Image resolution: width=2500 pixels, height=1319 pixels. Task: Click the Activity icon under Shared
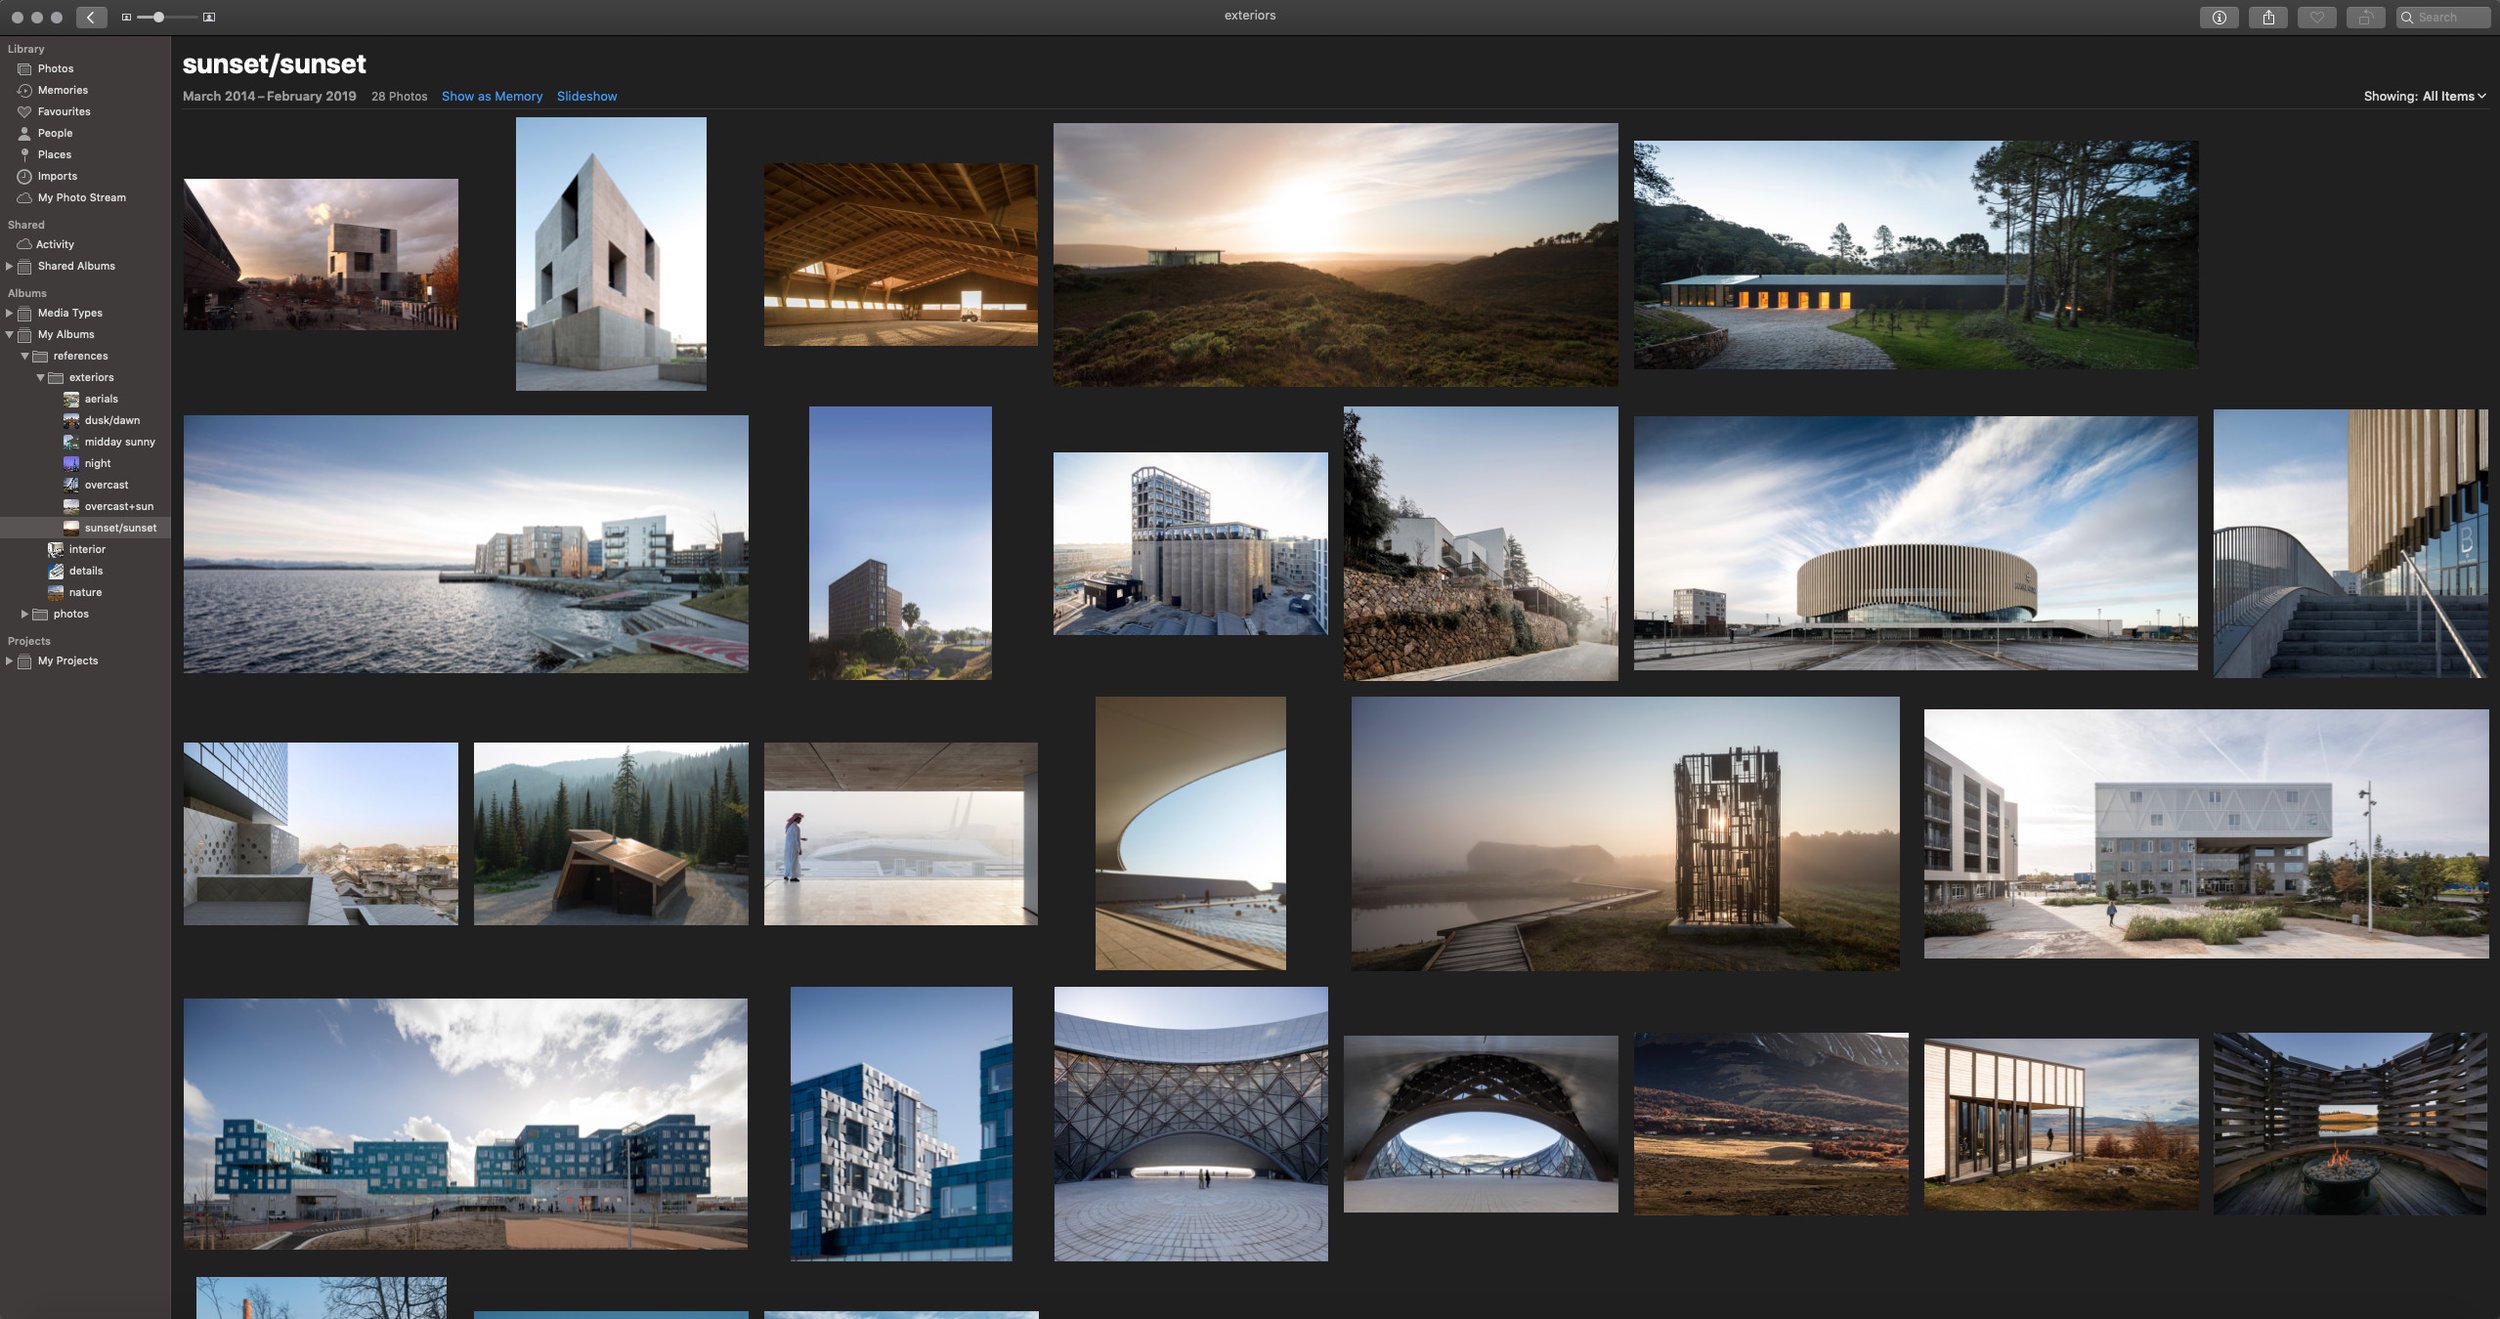(x=25, y=245)
